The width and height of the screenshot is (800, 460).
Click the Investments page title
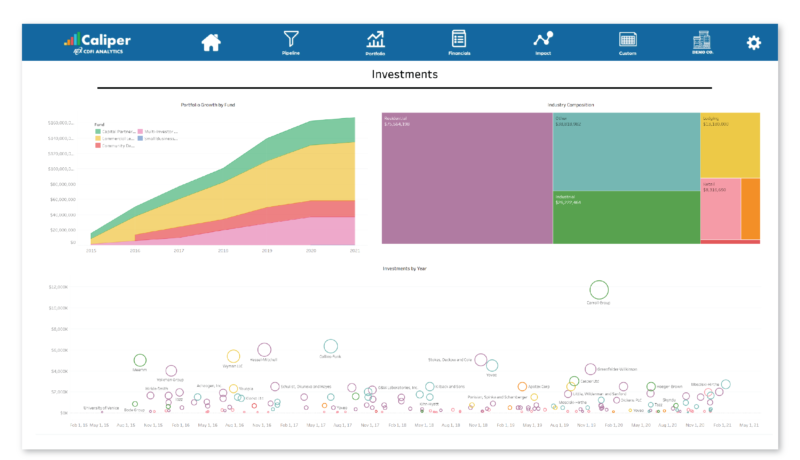[x=405, y=74]
